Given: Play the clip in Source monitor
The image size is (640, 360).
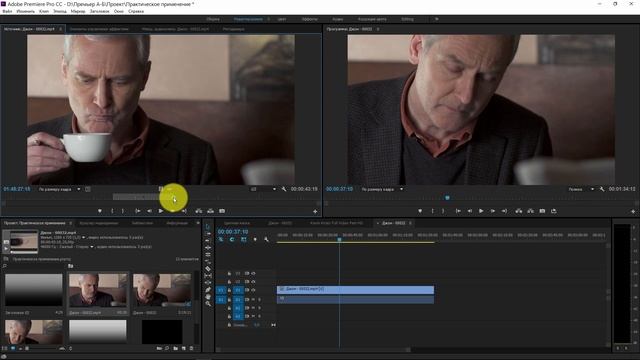Looking at the screenshot, I should pos(161,211).
